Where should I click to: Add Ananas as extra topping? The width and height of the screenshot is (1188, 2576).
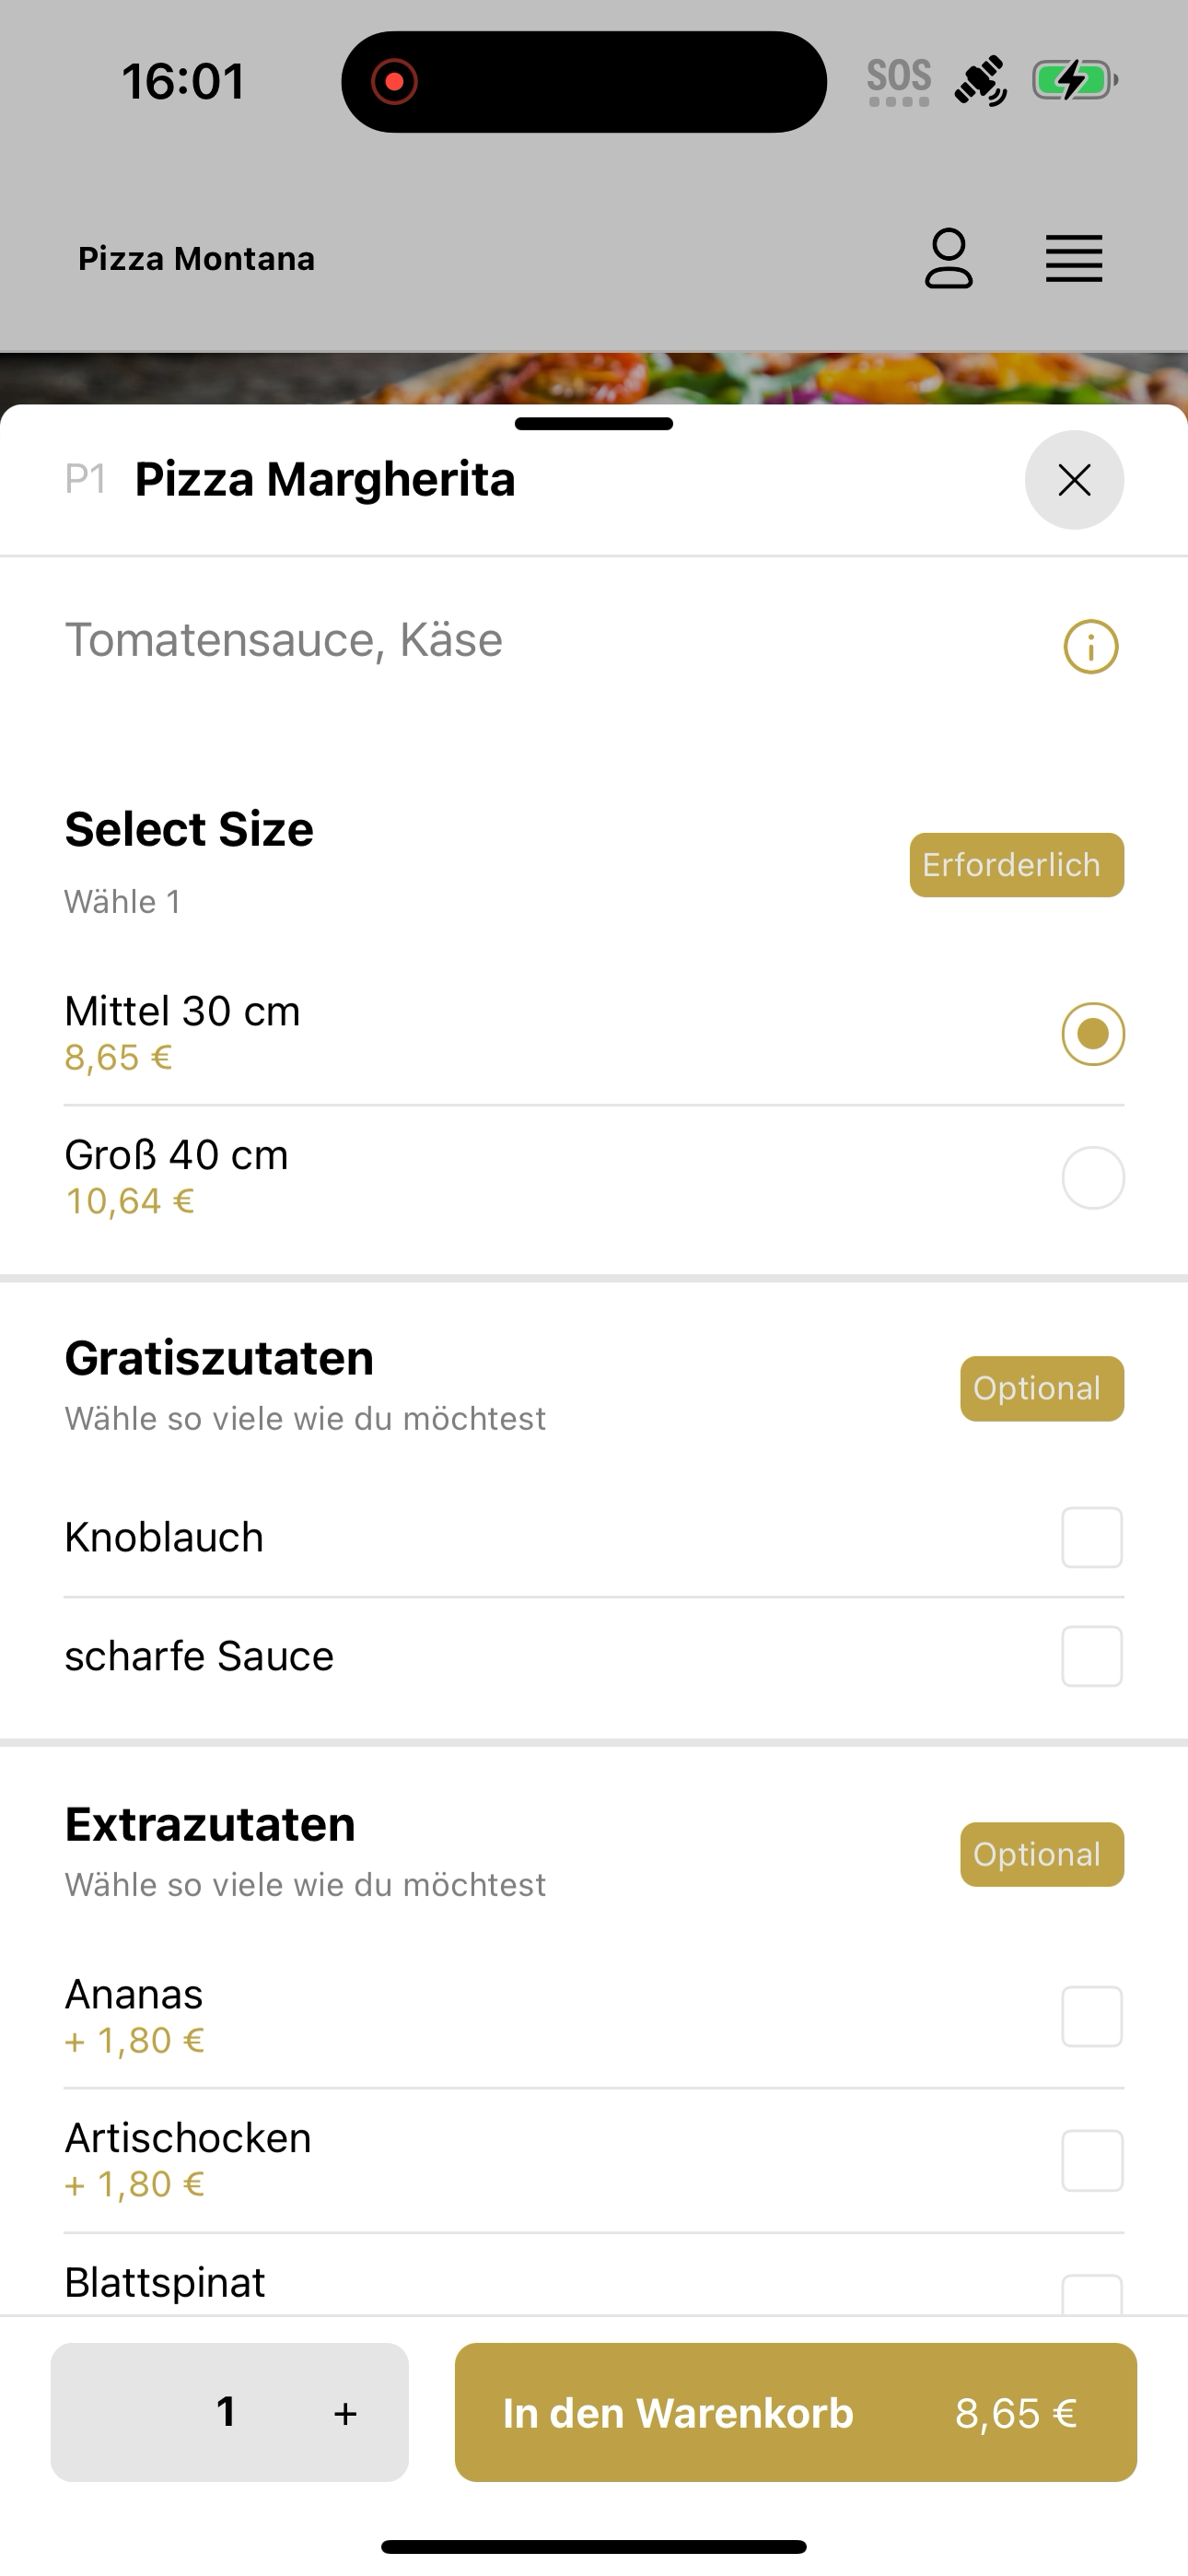click(1092, 2016)
